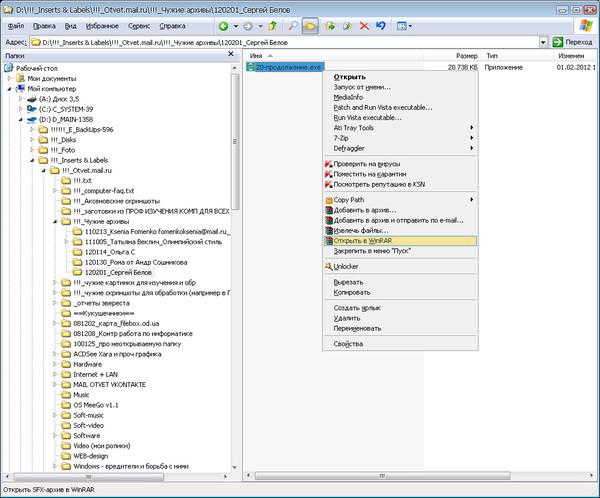The image size is (600, 498).
Task: Click the red Delete X icon
Action: coord(364,26)
